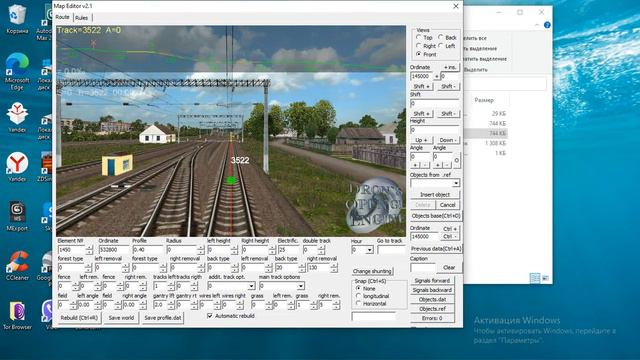Click Save world button
This screenshot has height=360, width=640.
pos(121,318)
